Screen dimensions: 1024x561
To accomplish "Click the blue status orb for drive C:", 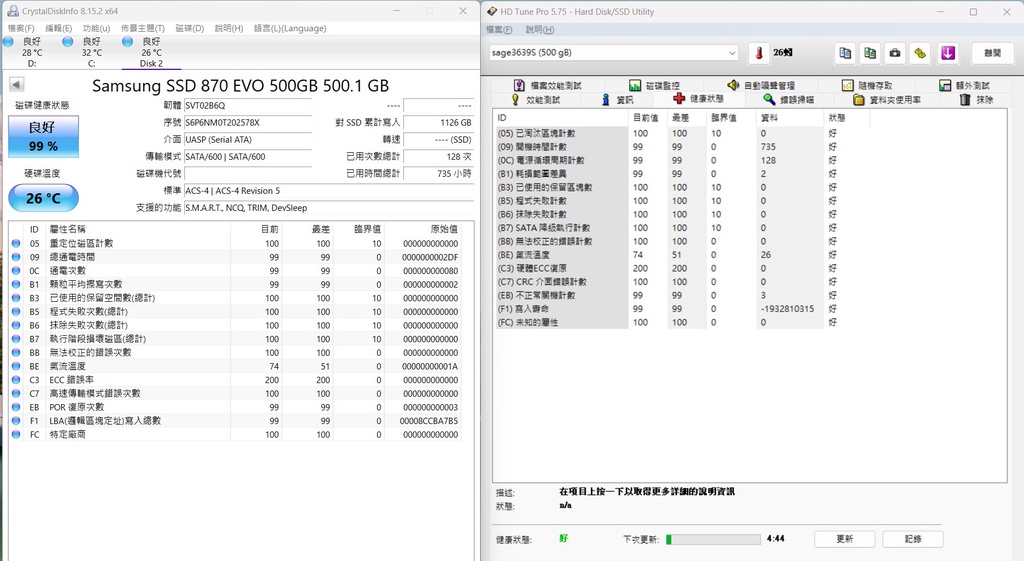I will (67, 42).
